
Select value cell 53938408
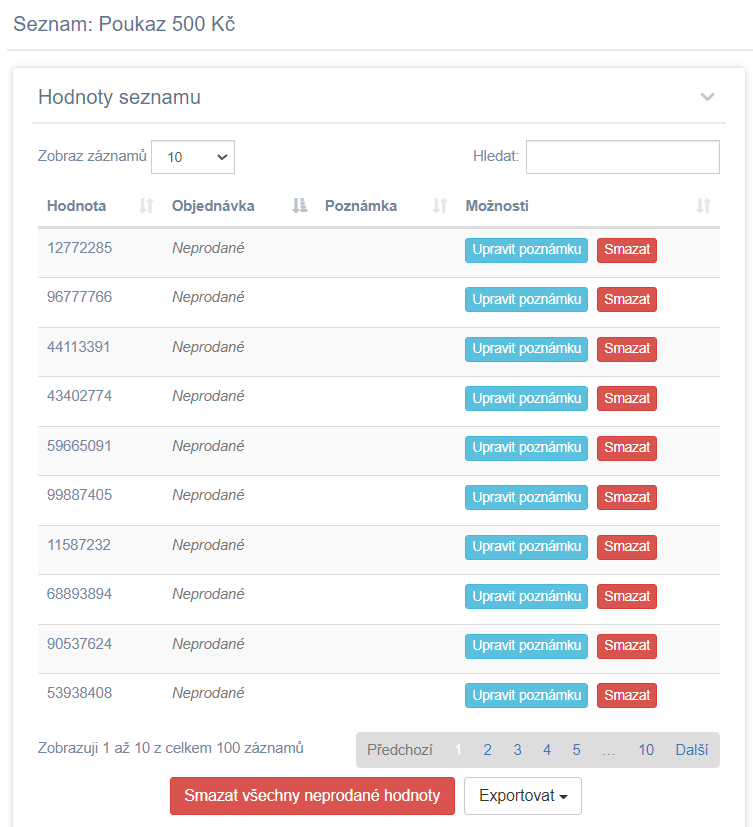(x=80, y=693)
